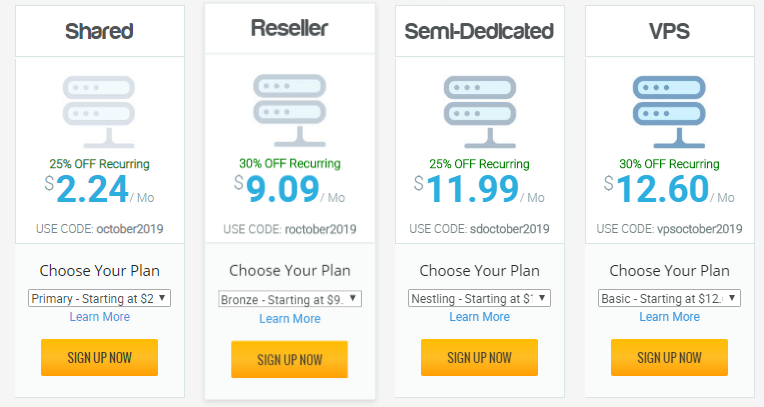Screen dimensions: 764x407
Task: Open the Semi-Dedicated Nestling plan dropdown
Action: coord(480,298)
